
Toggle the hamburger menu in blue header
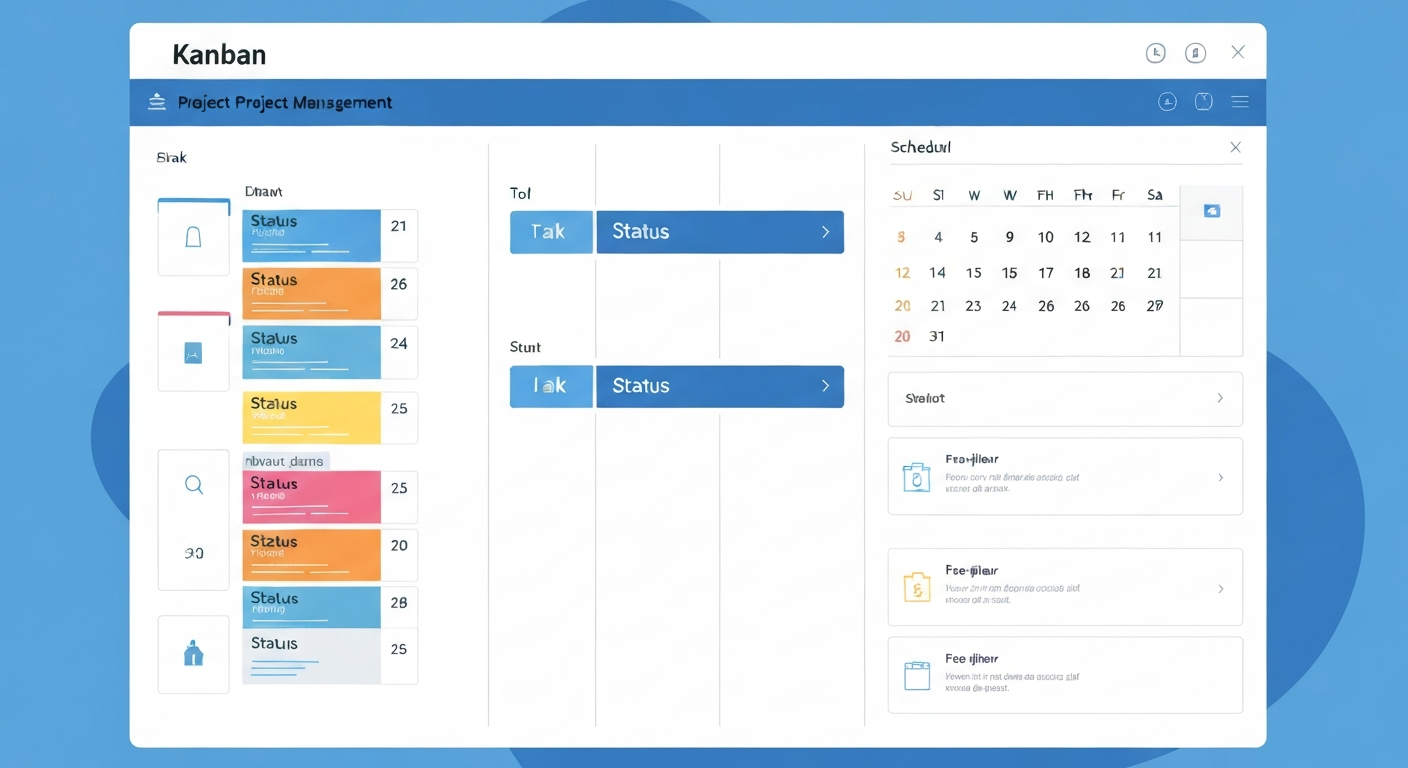click(x=1239, y=101)
